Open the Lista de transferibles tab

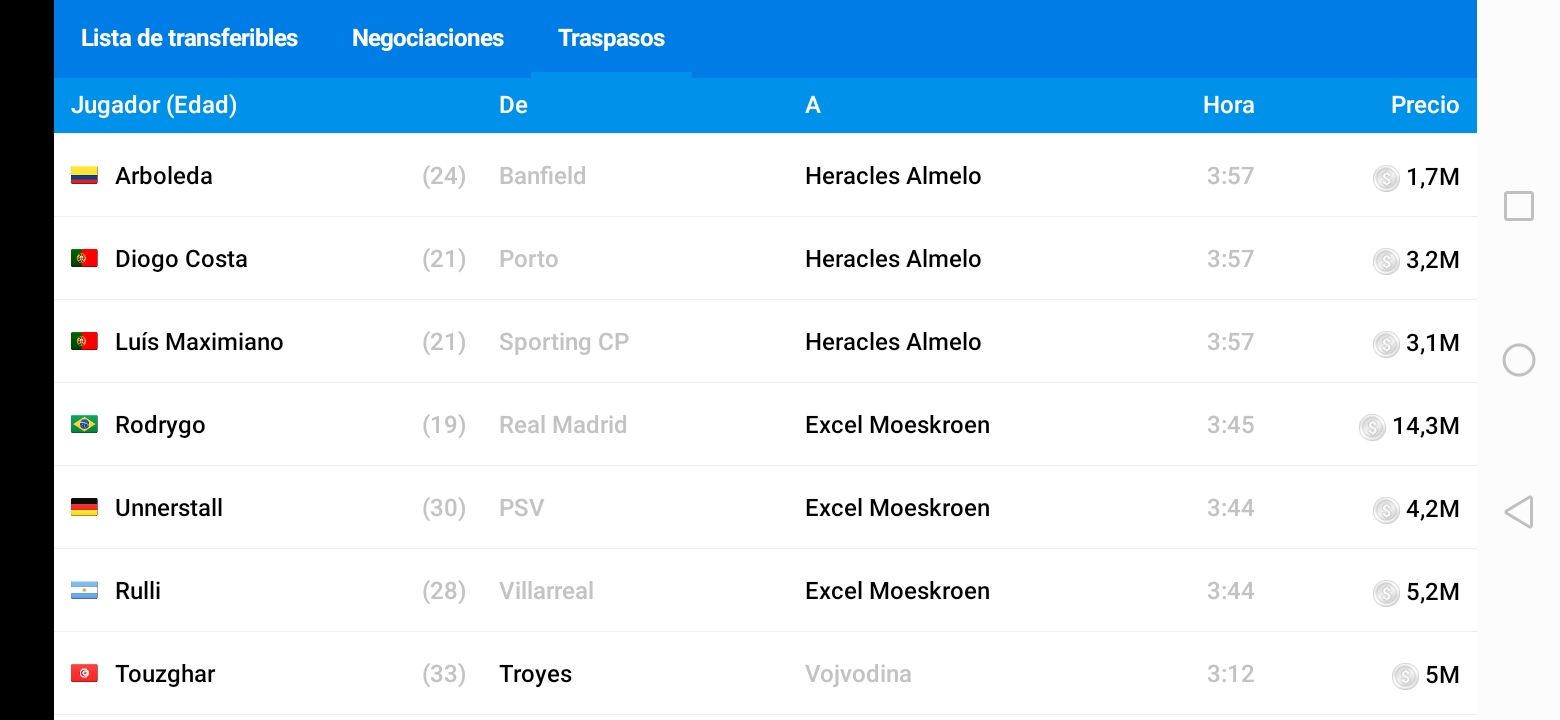point(189,38)
